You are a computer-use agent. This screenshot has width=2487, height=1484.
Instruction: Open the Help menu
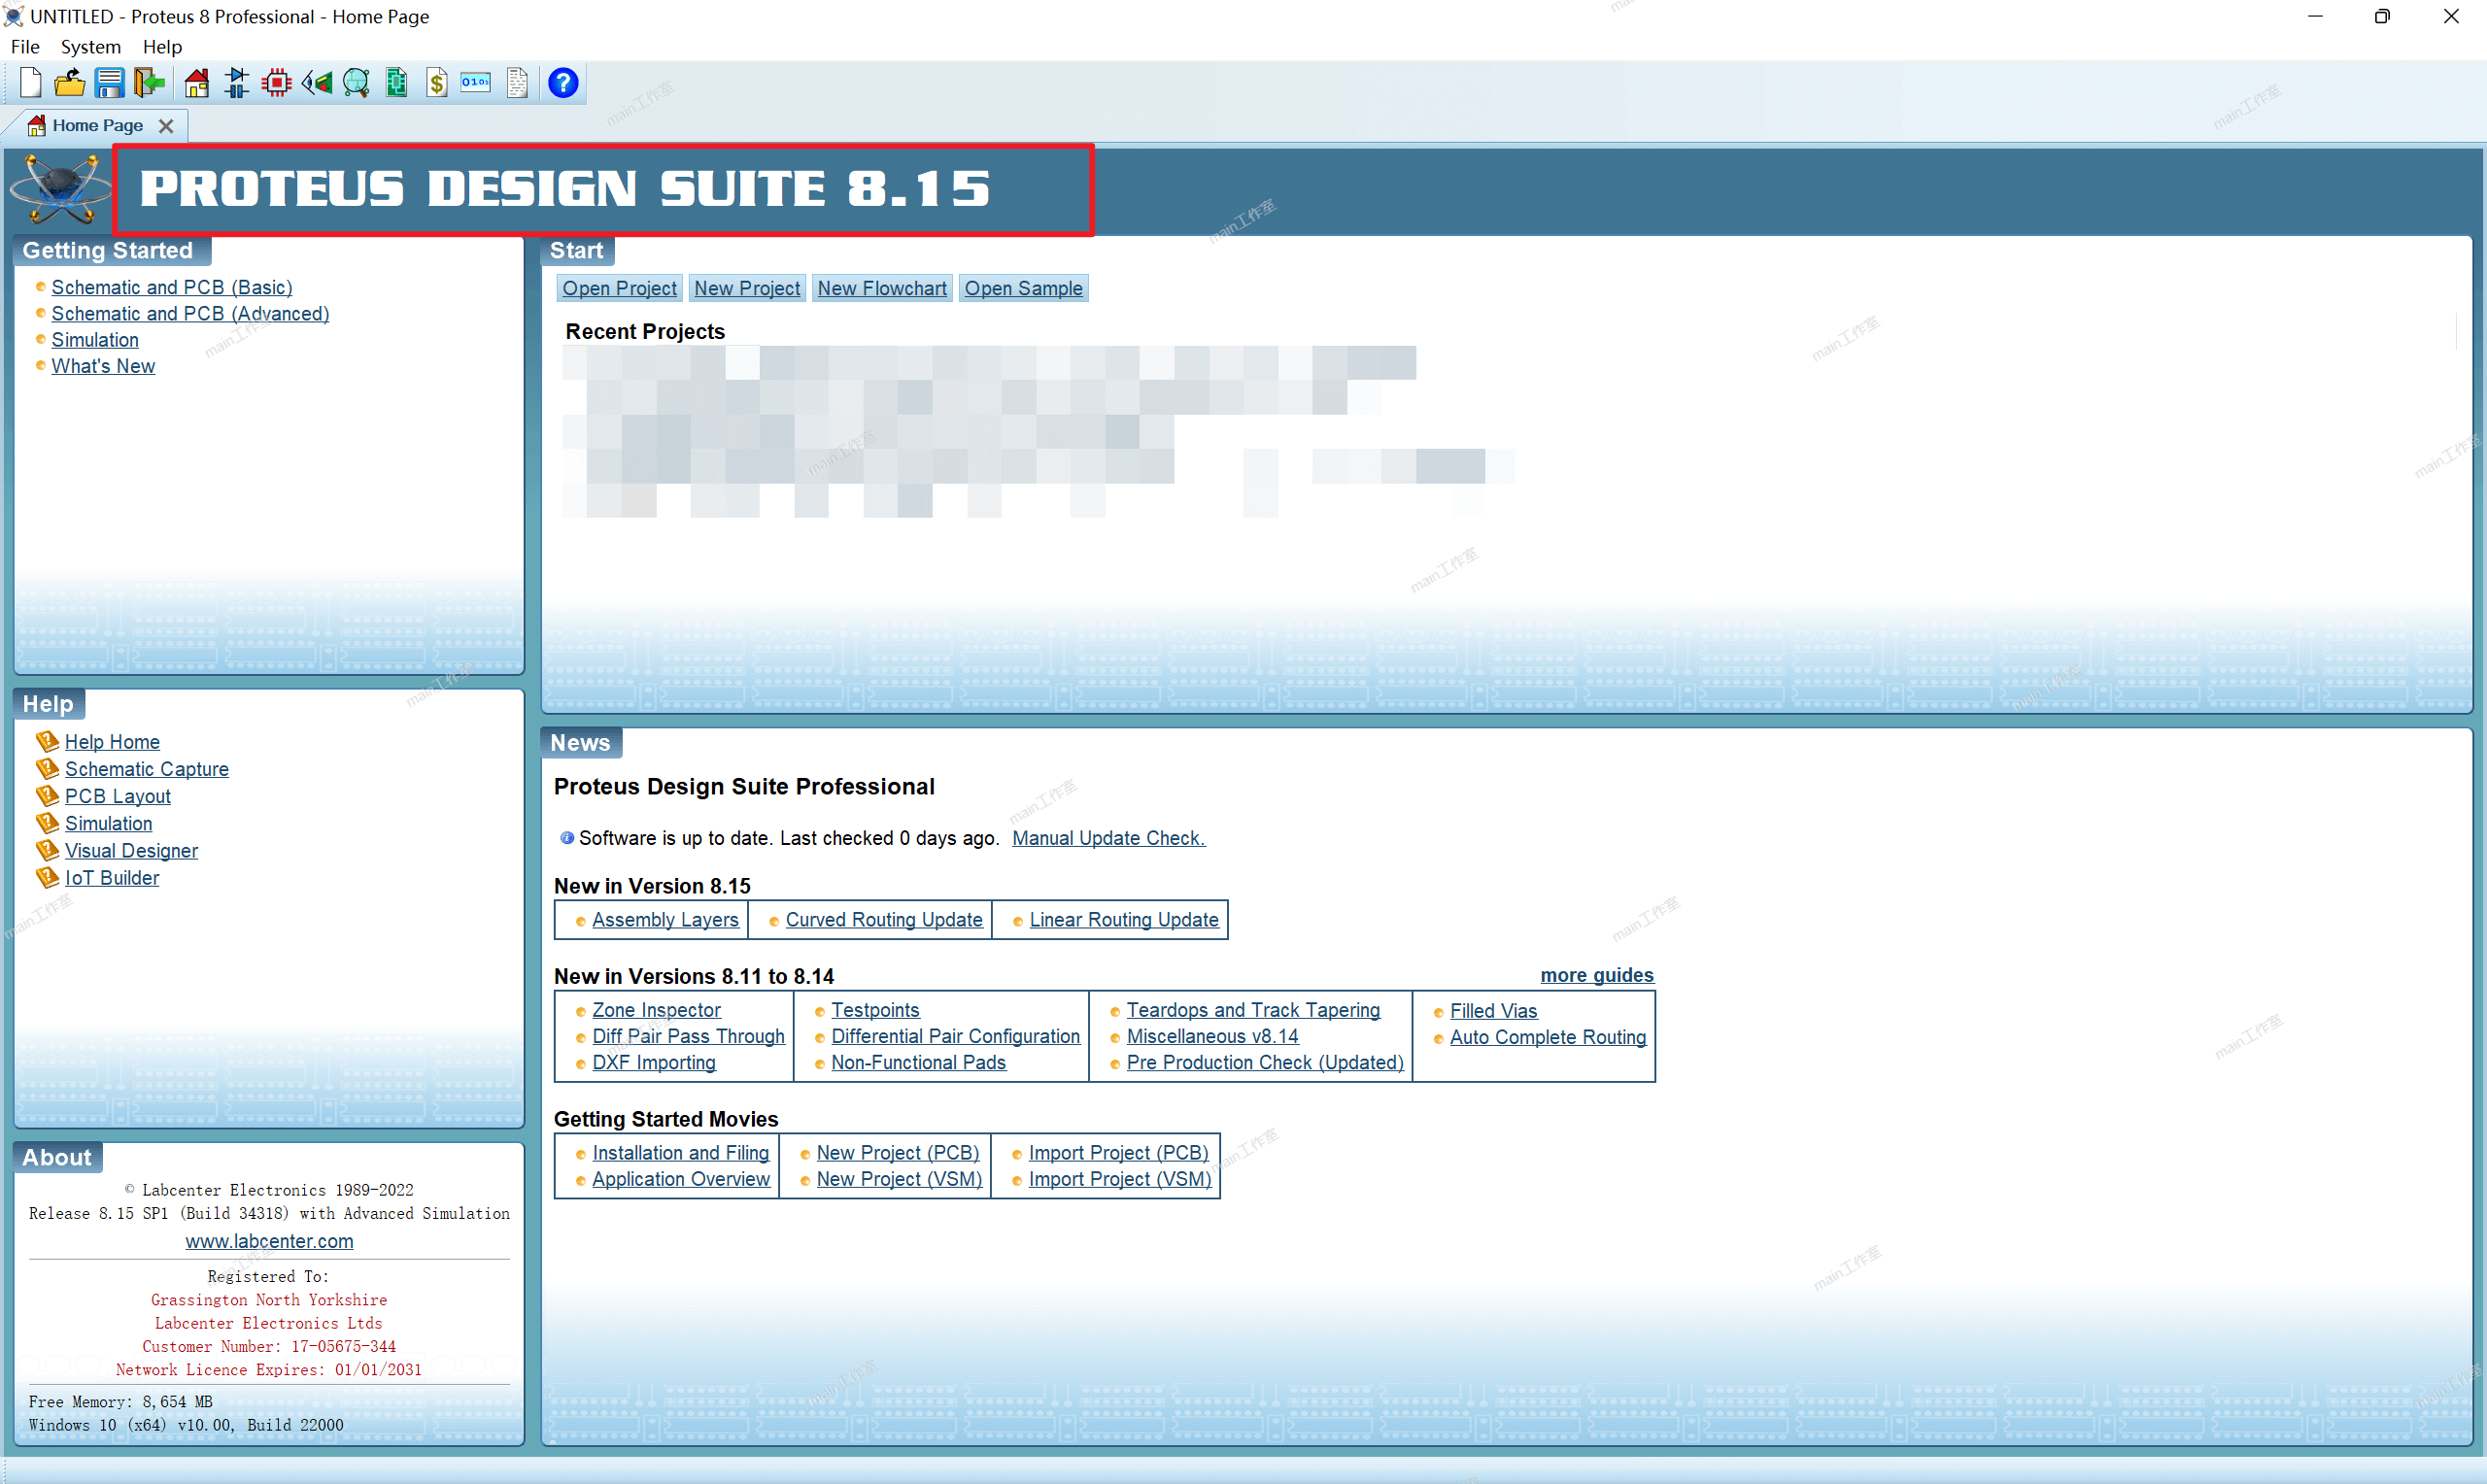click(x=162, y=47)
